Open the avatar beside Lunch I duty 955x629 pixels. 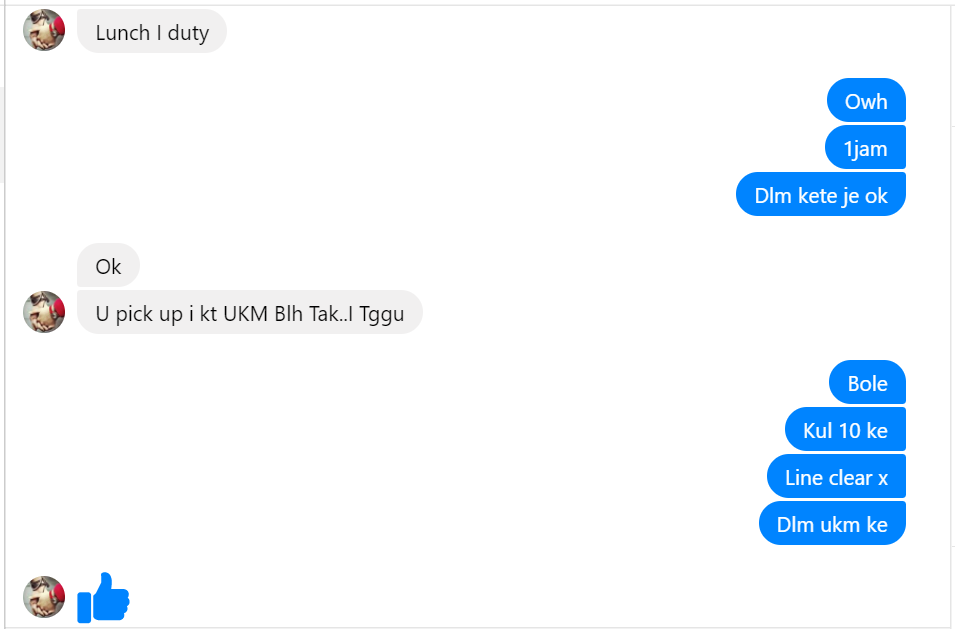pos(44,30)
